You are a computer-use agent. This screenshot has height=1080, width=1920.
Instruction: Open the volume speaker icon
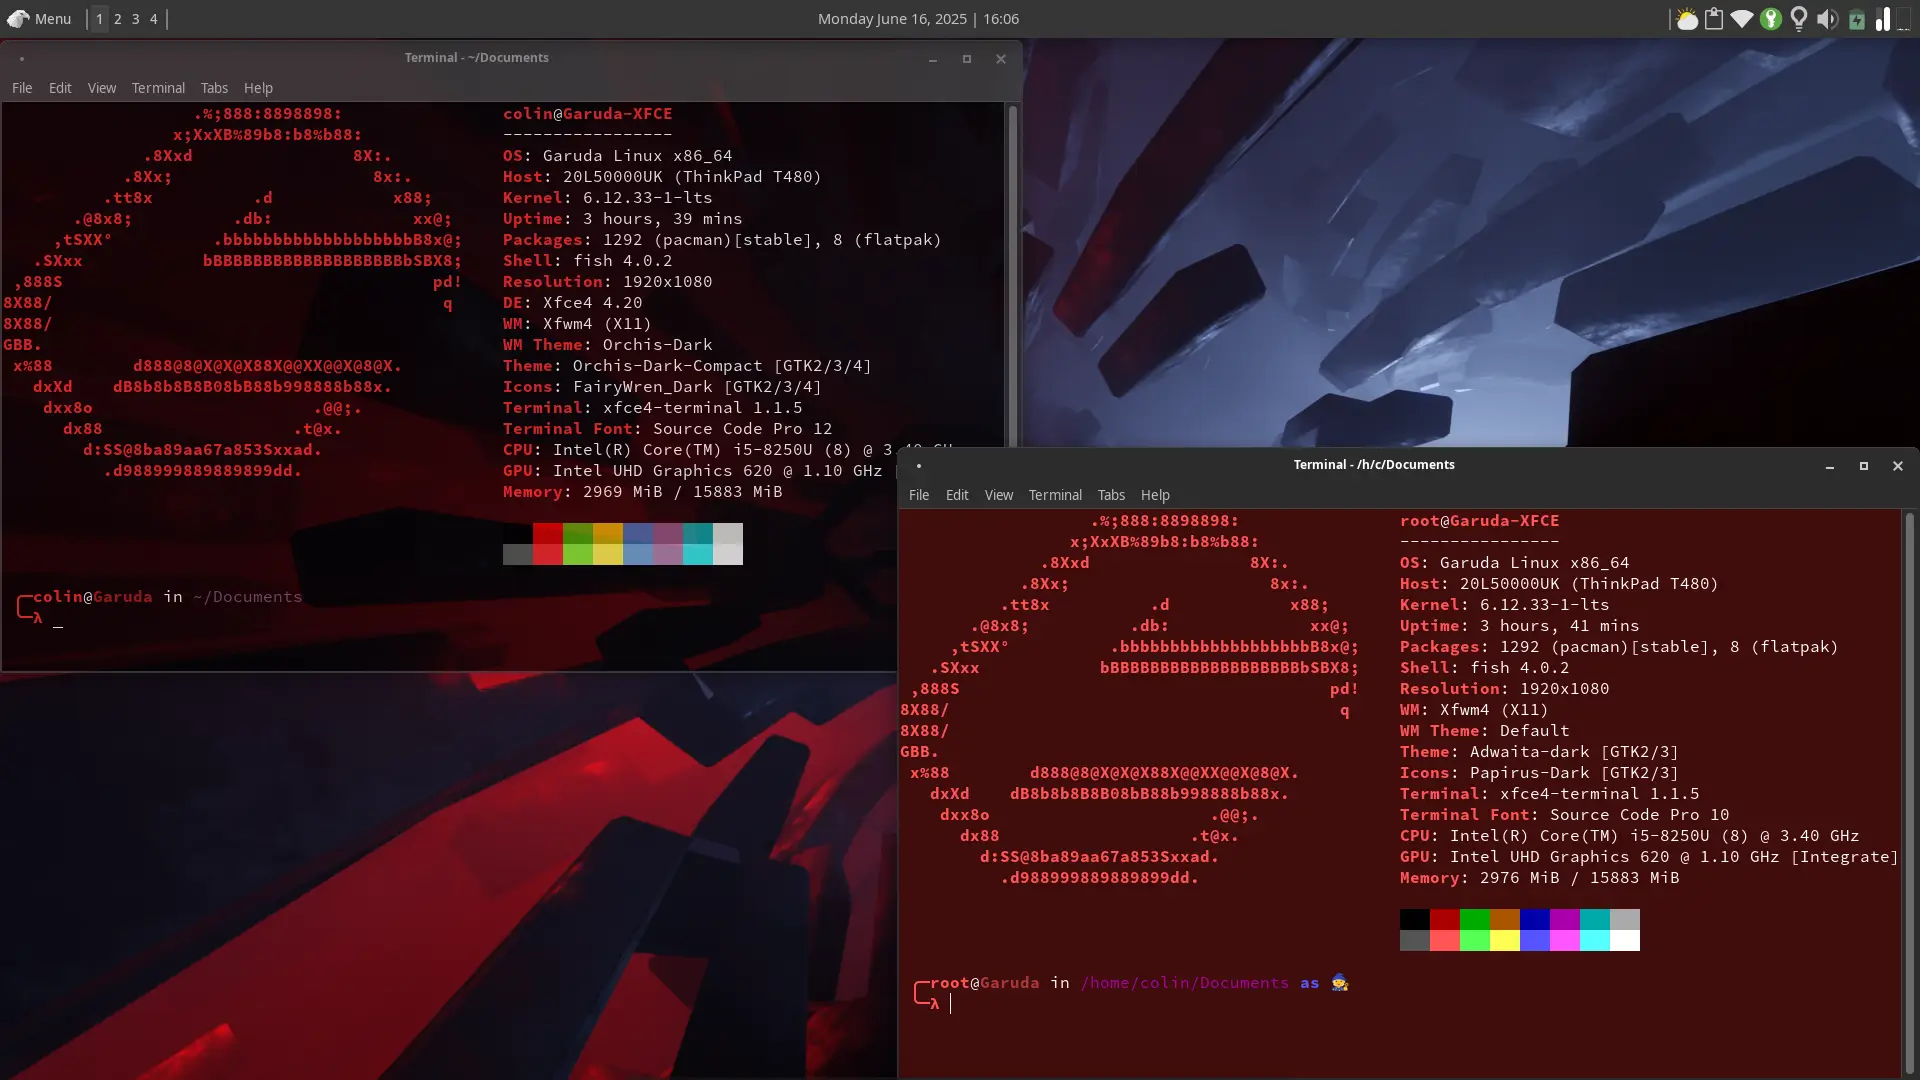1827,19
